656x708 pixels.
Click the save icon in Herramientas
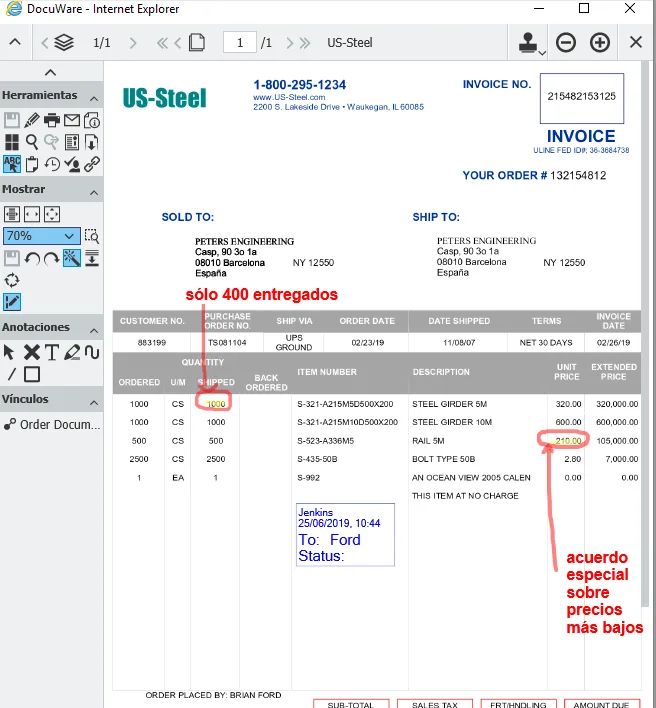click(12, 120)
